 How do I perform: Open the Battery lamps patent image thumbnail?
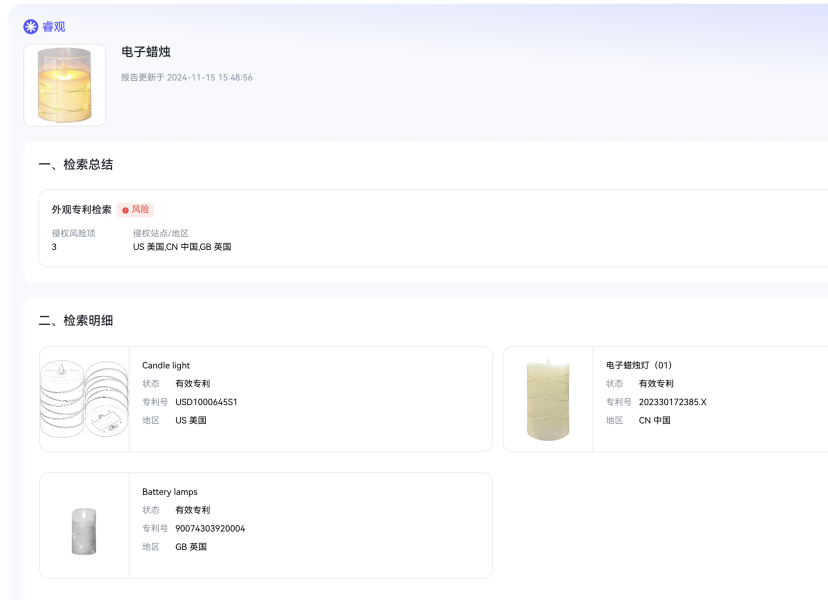tap(84, 531)
